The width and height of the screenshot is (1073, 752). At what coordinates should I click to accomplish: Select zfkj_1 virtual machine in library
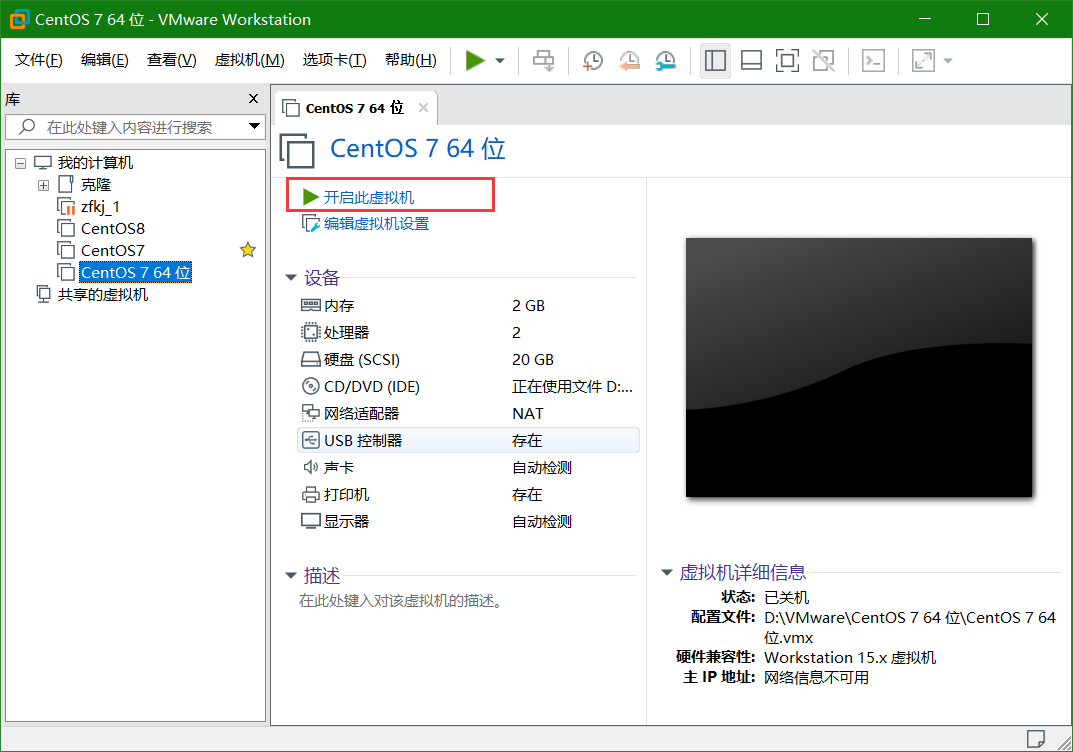coord(100,207)
